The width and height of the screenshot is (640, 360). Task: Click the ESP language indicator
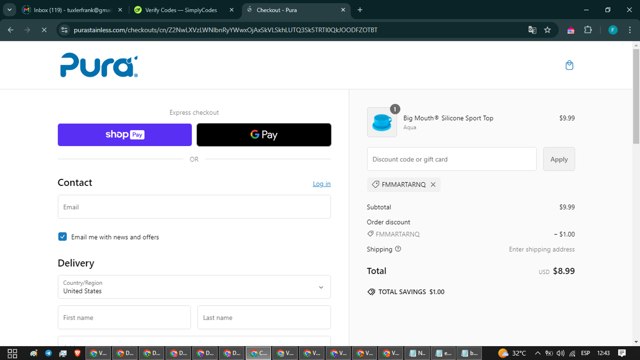pyautogui.click(x=585, y=353)
